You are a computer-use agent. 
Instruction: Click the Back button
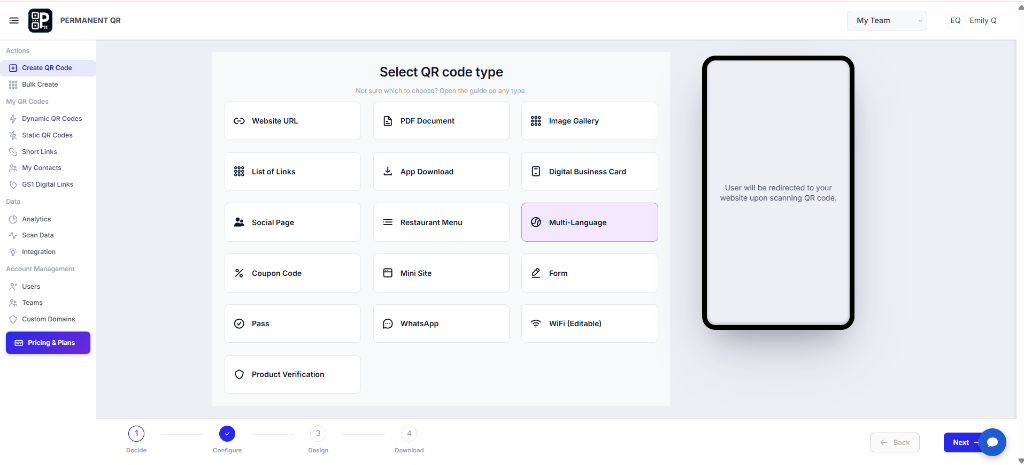895,442
